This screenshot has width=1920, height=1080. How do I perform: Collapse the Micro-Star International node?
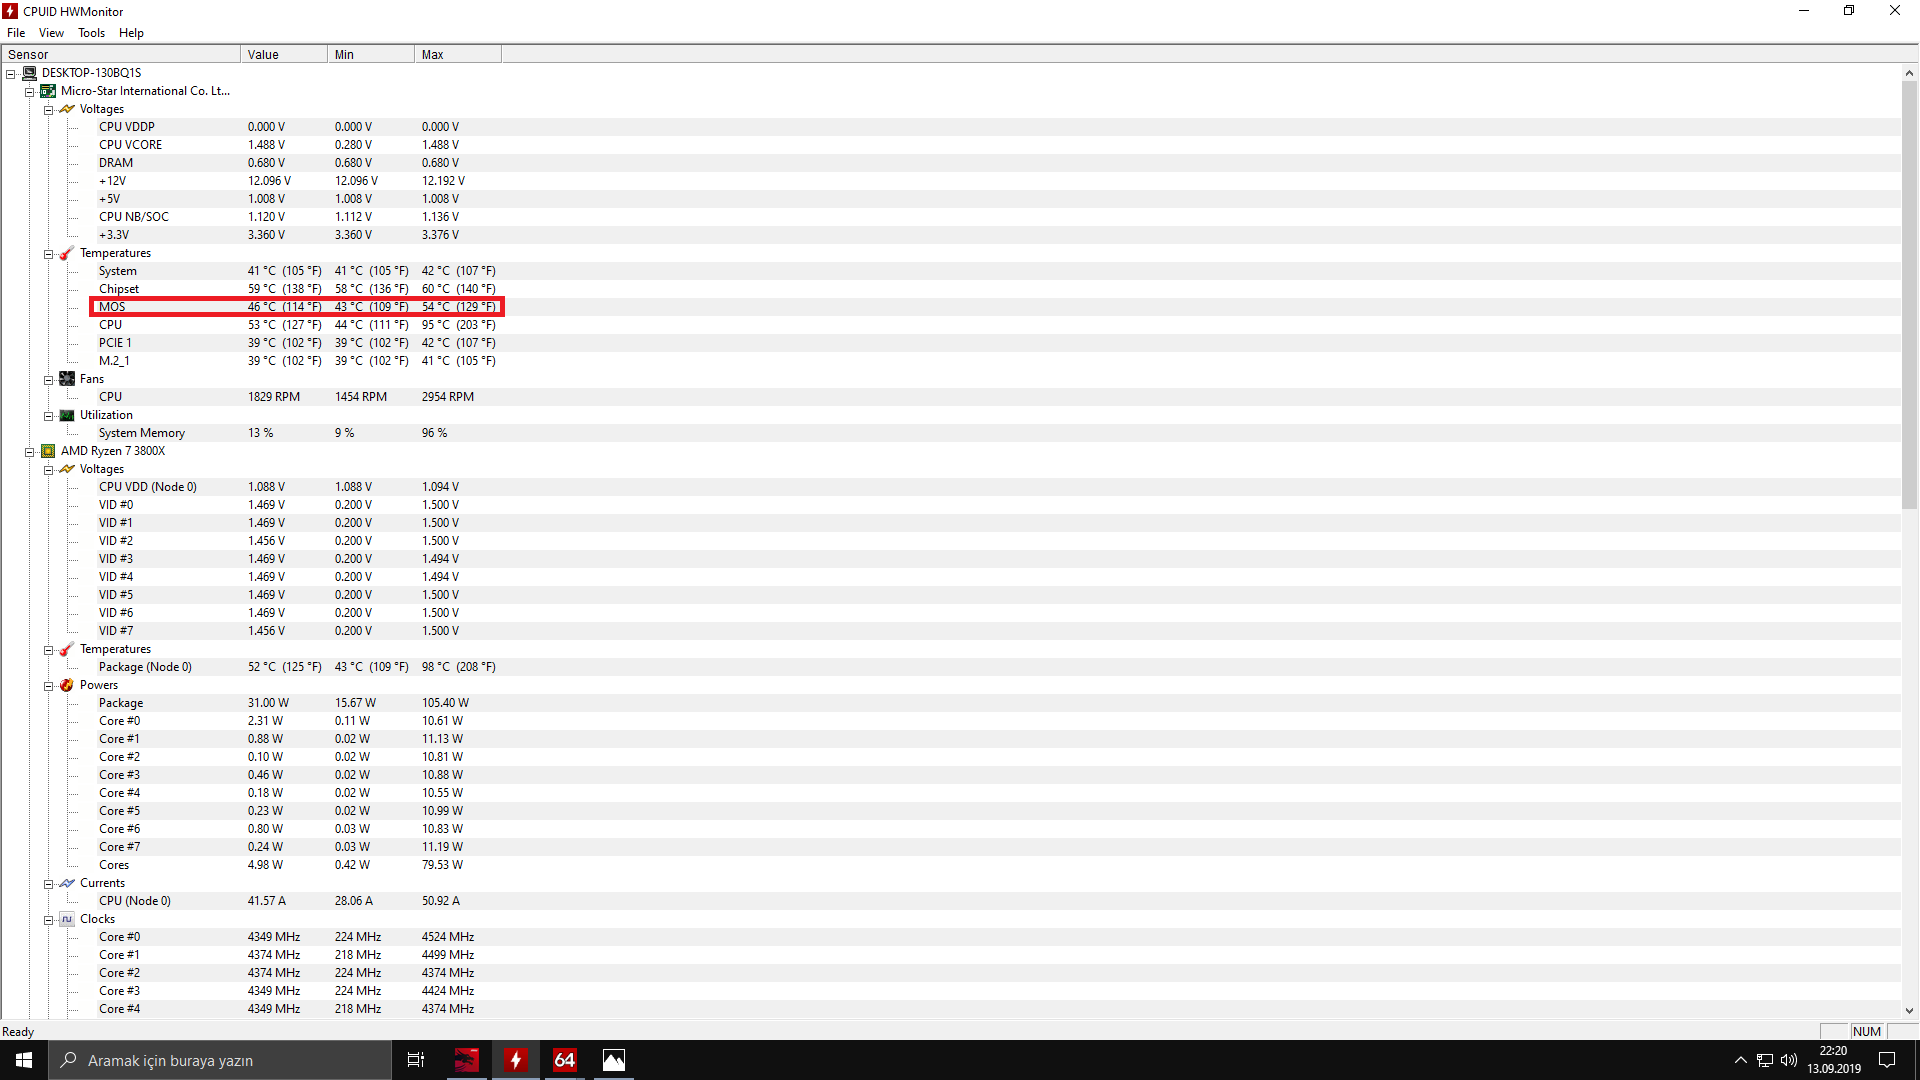click(x=29, y=91)
